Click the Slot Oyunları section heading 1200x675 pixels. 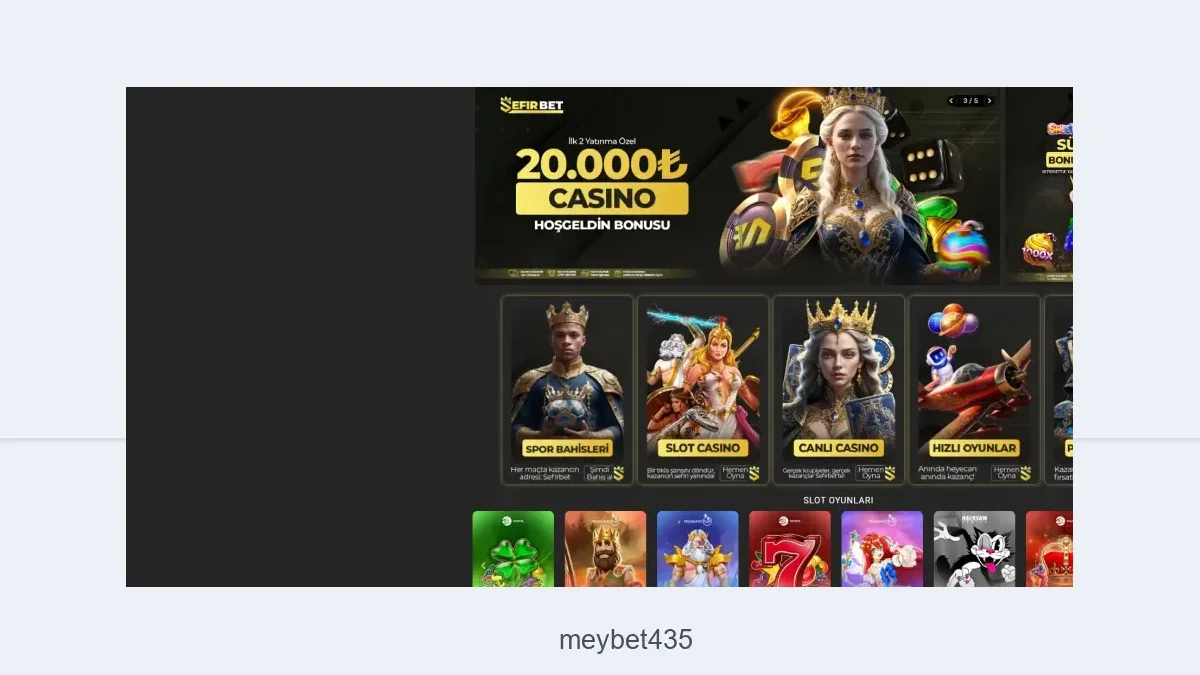tap(838, 500)
